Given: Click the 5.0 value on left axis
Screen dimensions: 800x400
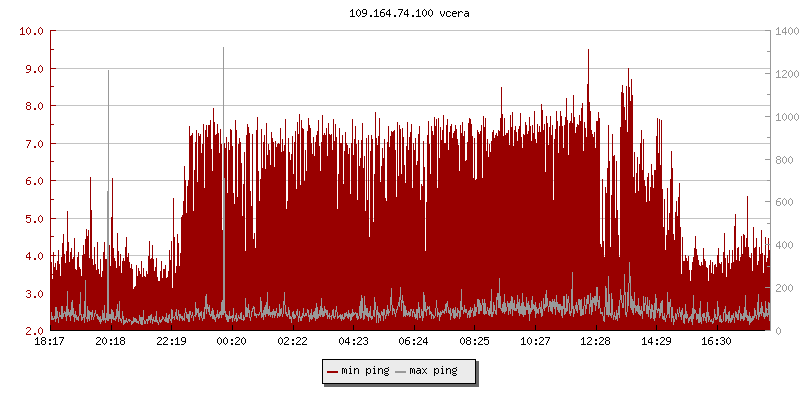Looking at the screenshot, I should (x=32, y=218).
